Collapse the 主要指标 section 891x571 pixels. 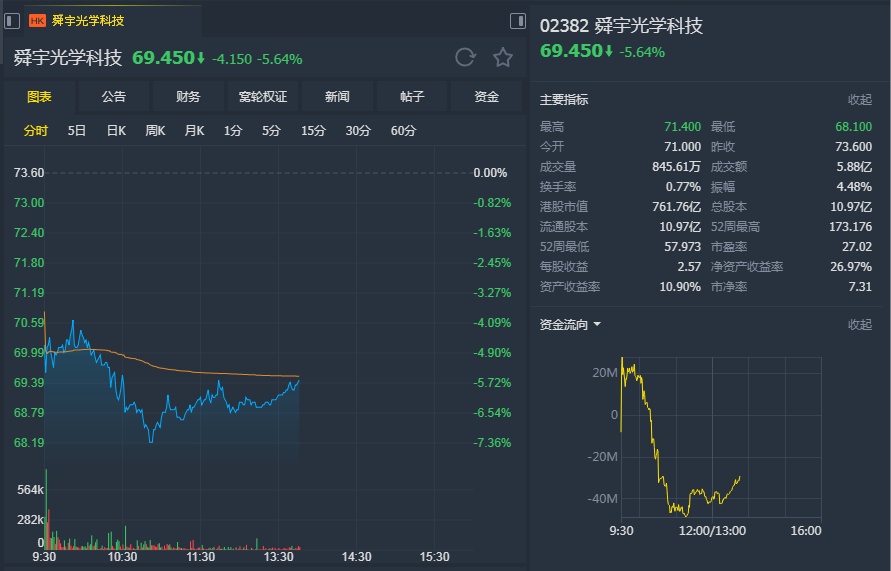[x=859, y=99]
